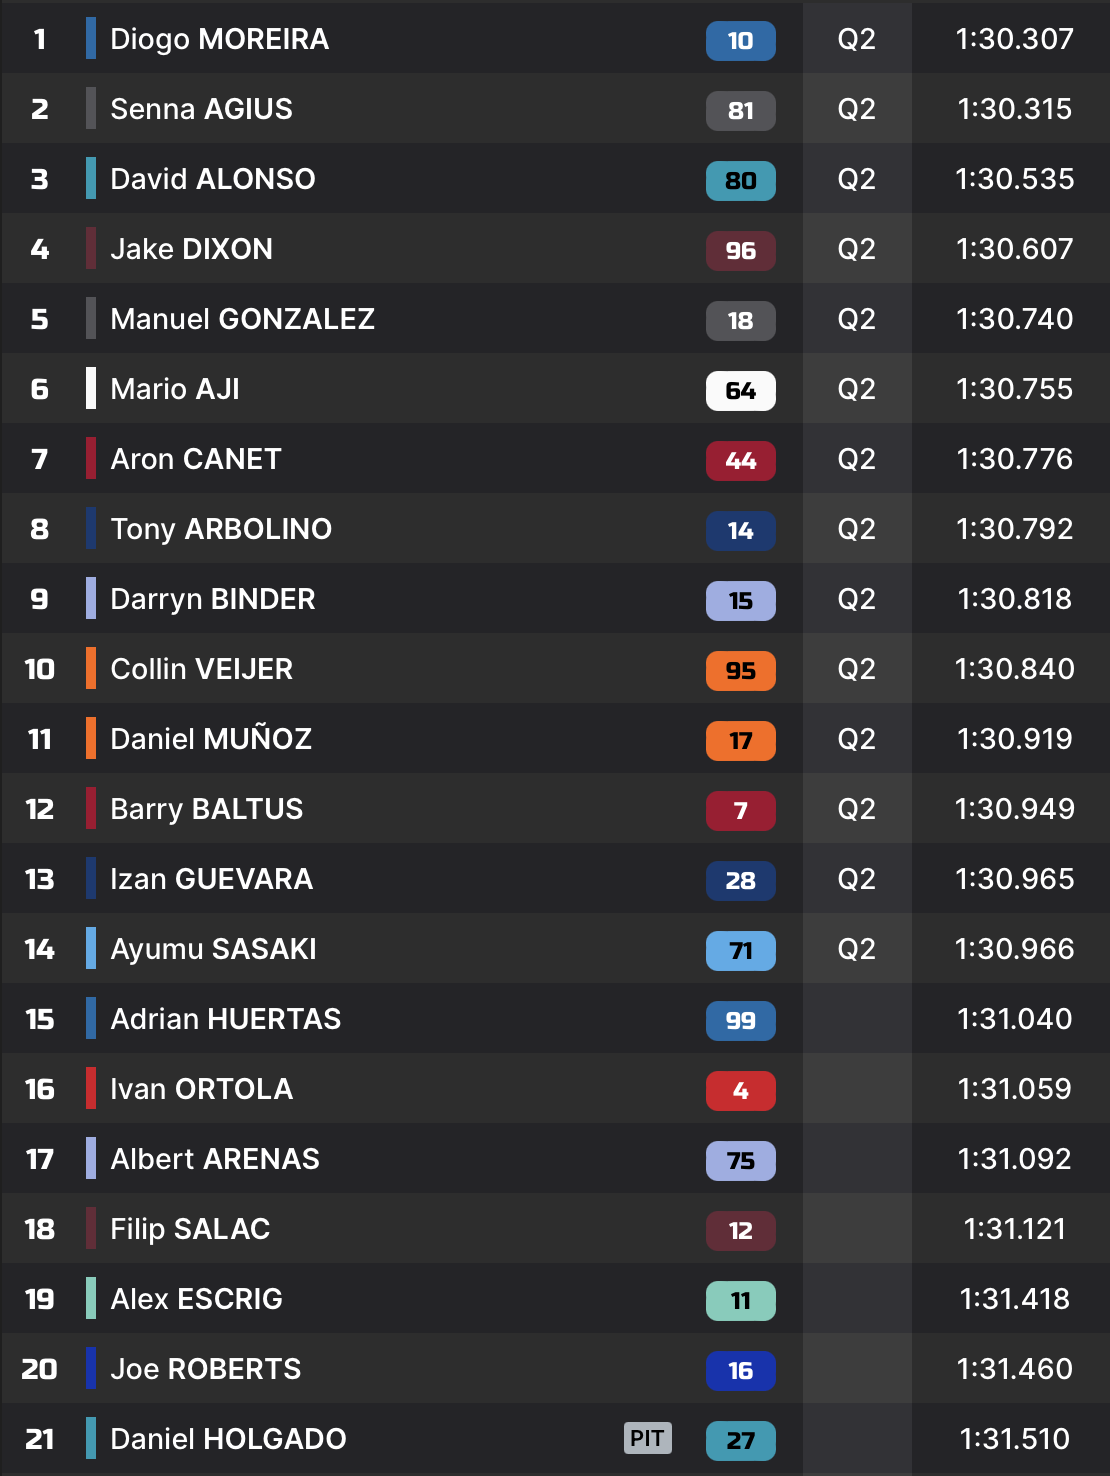Screen dimensions: 1110x1476
Task: Select the mint green number 11 badge
Action: click(740, 1301)
